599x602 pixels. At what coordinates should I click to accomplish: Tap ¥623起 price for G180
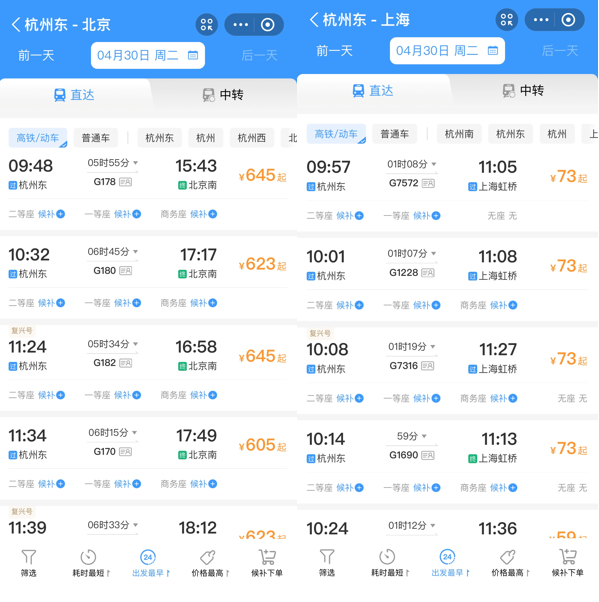pyautogui.click(x=262, y=264)
